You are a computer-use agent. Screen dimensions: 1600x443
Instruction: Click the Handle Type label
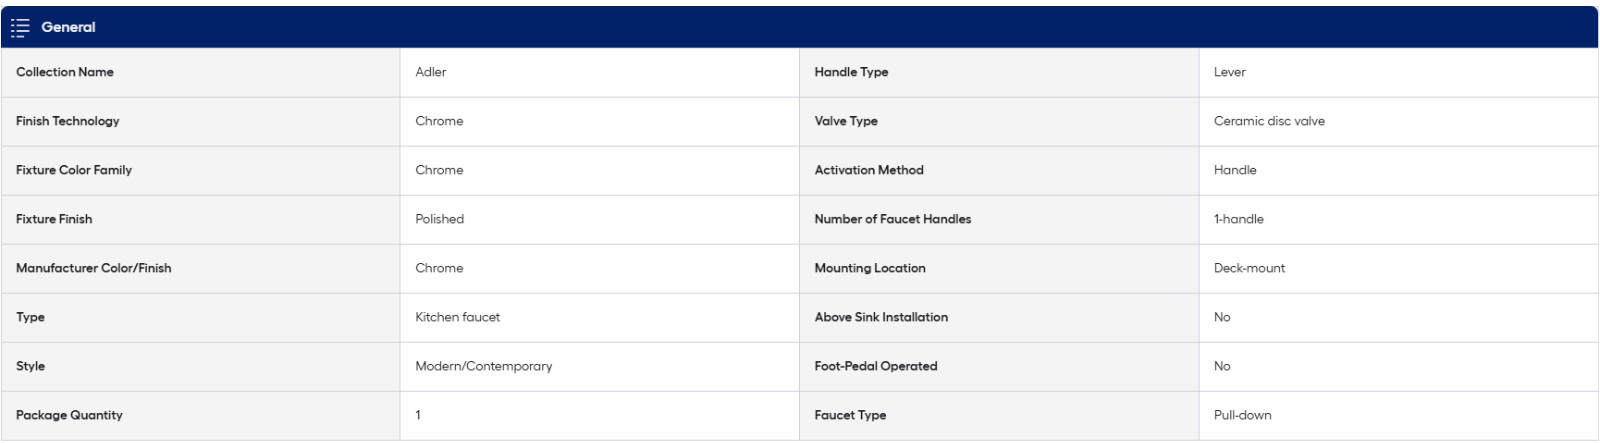point(851,72)
